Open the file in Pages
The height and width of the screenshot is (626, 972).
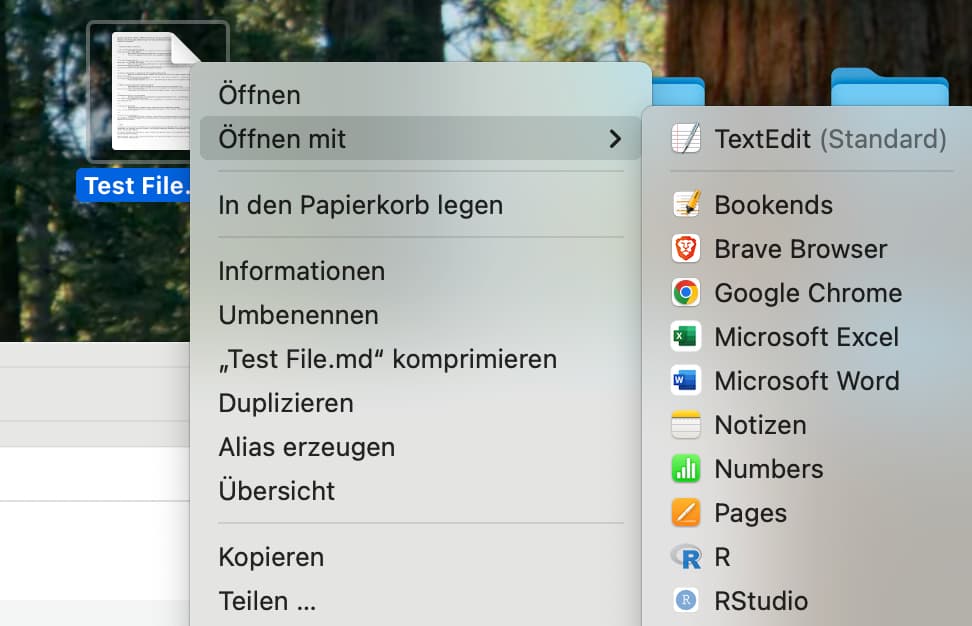(x=750, y=513)
